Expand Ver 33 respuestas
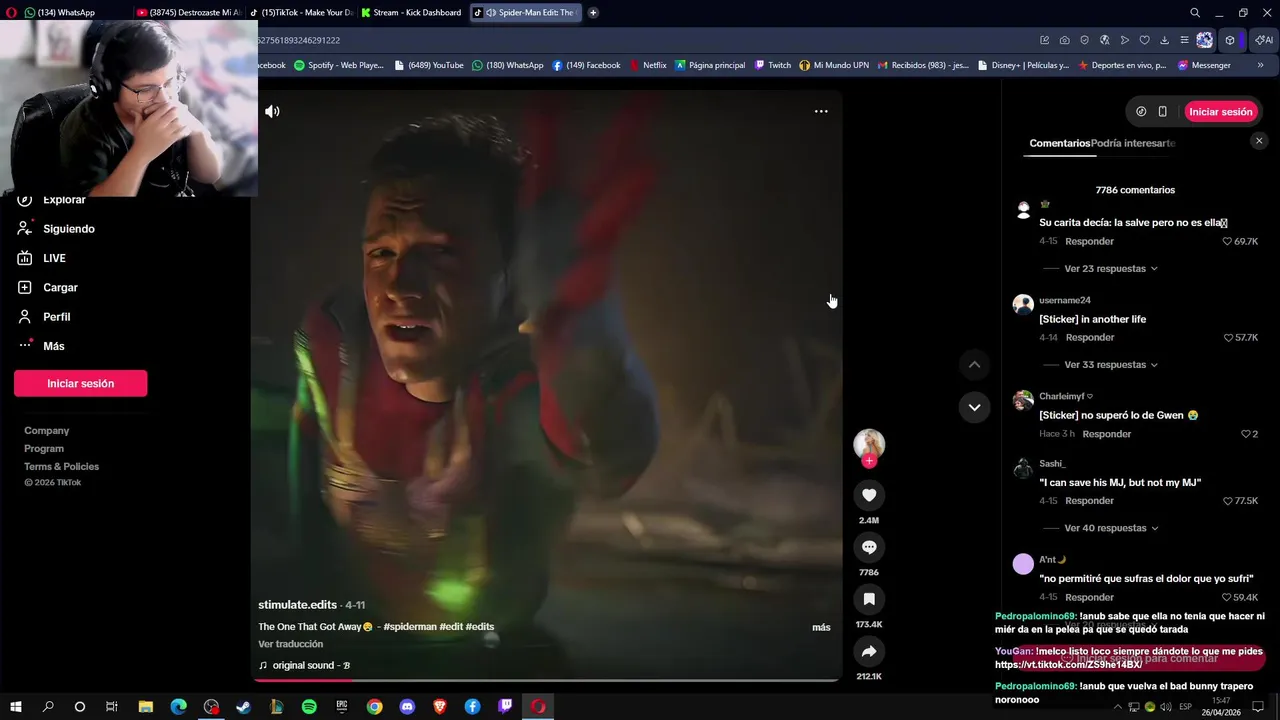 [1111, 365]
